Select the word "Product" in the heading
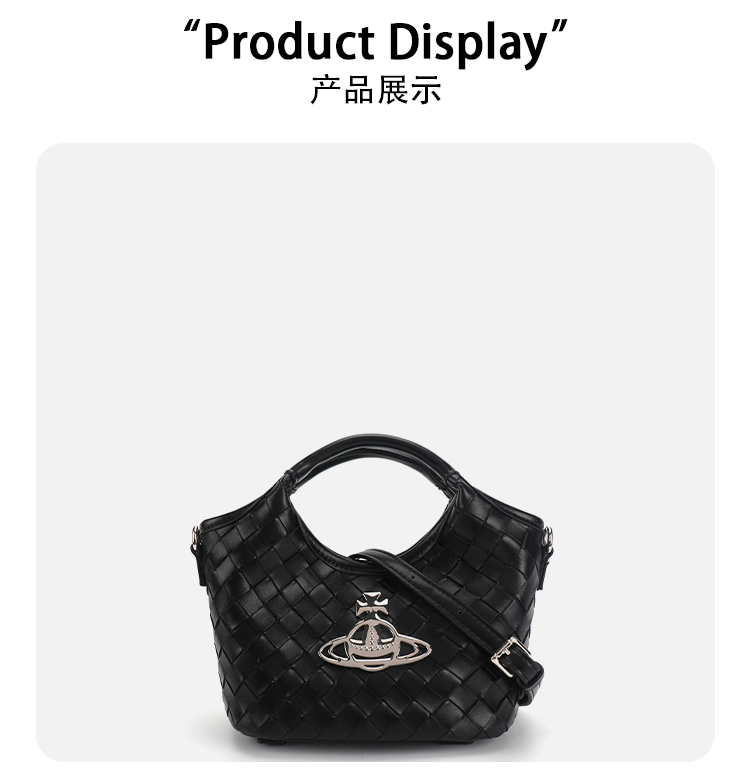 [x=288, y=42]
